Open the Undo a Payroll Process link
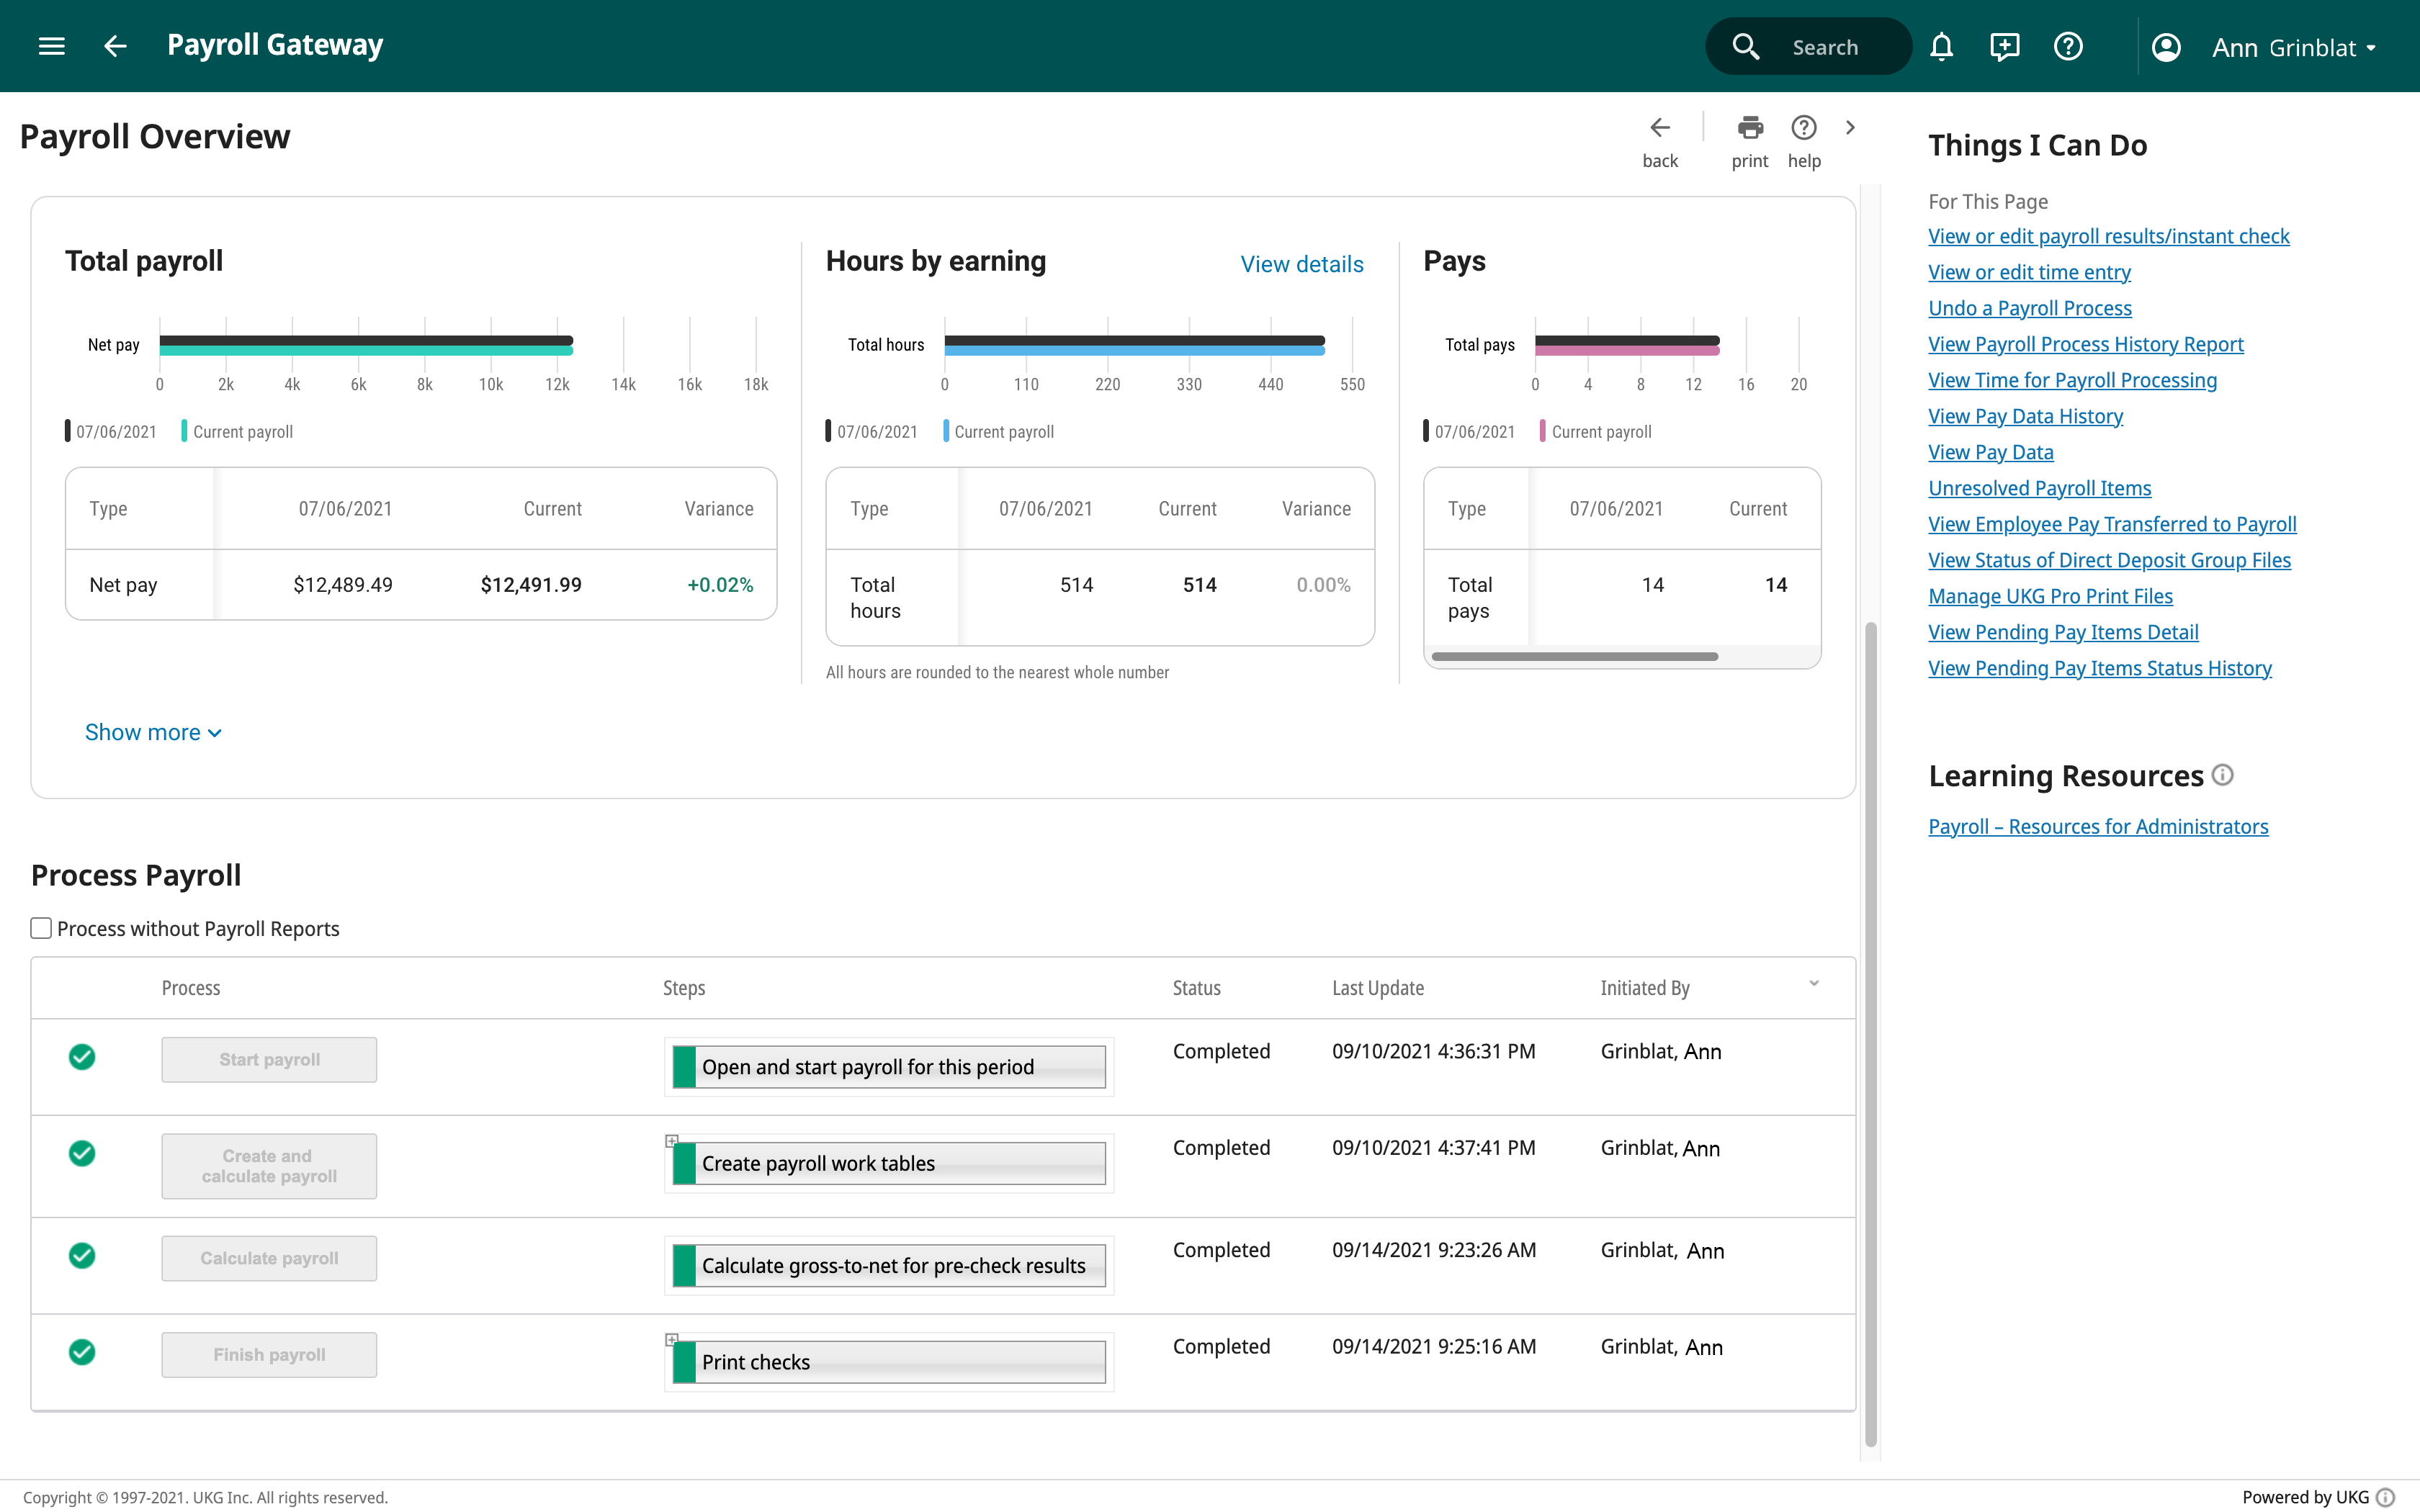The image size is (2420, 1512). pos(2031,308)
